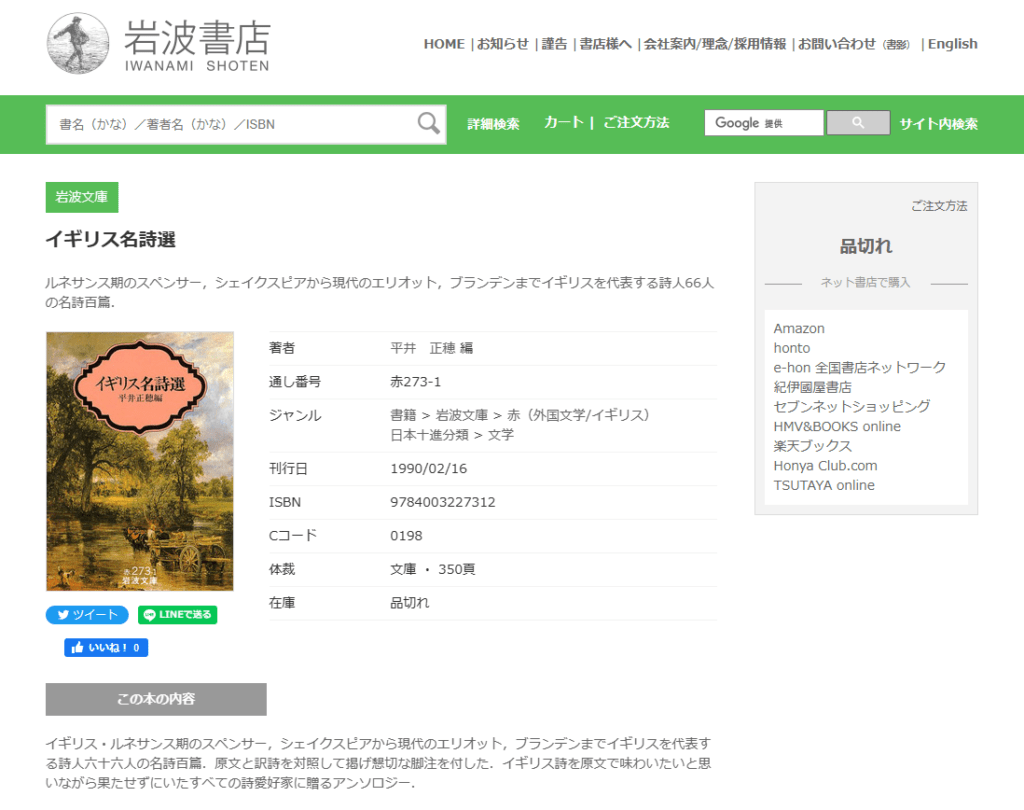Switch to the English site
Screen dimensions: 1024x810
(952, 44)
